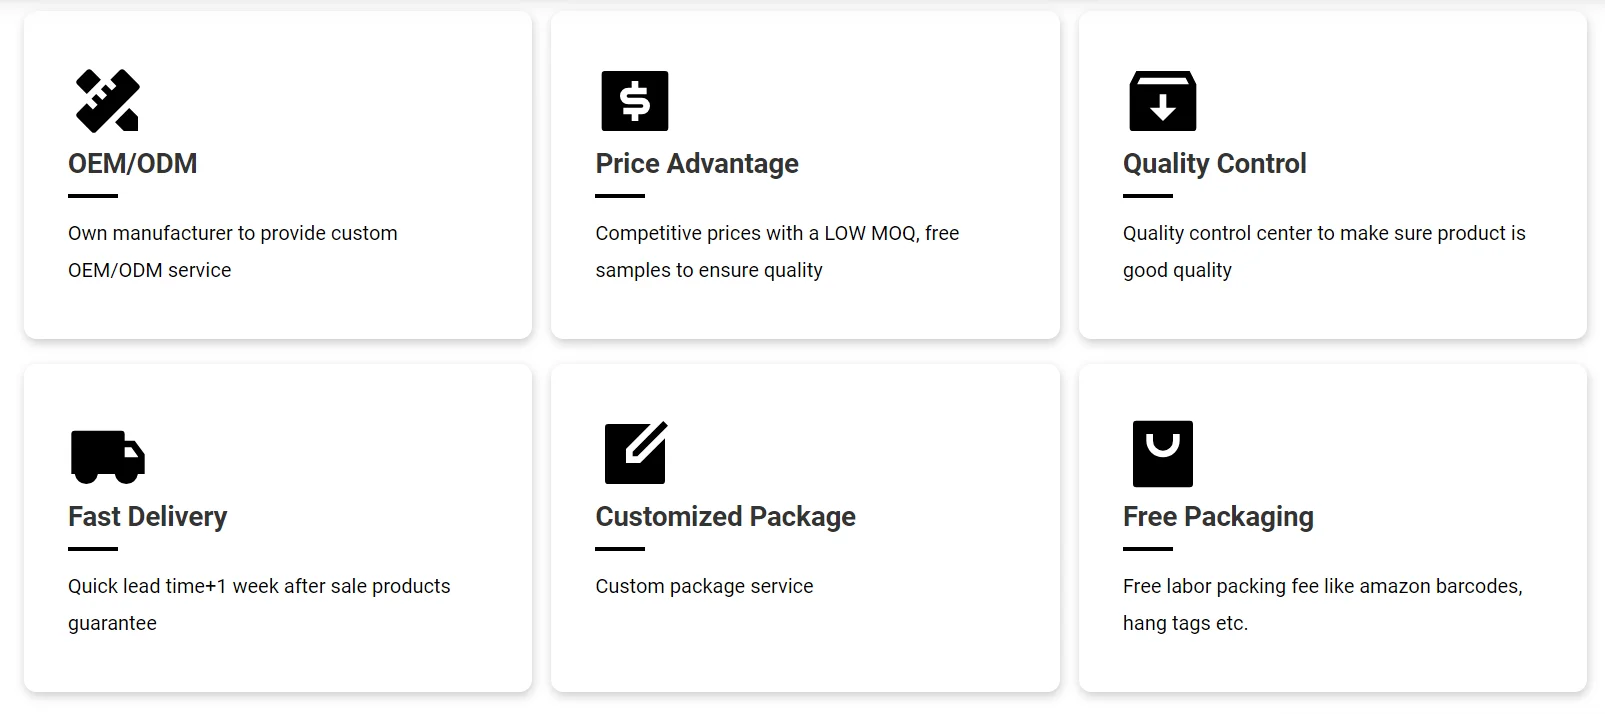1605x714 pixels.
Task: Click the edit pencil Customized Package icon
Action: click(x=636, y=454)
